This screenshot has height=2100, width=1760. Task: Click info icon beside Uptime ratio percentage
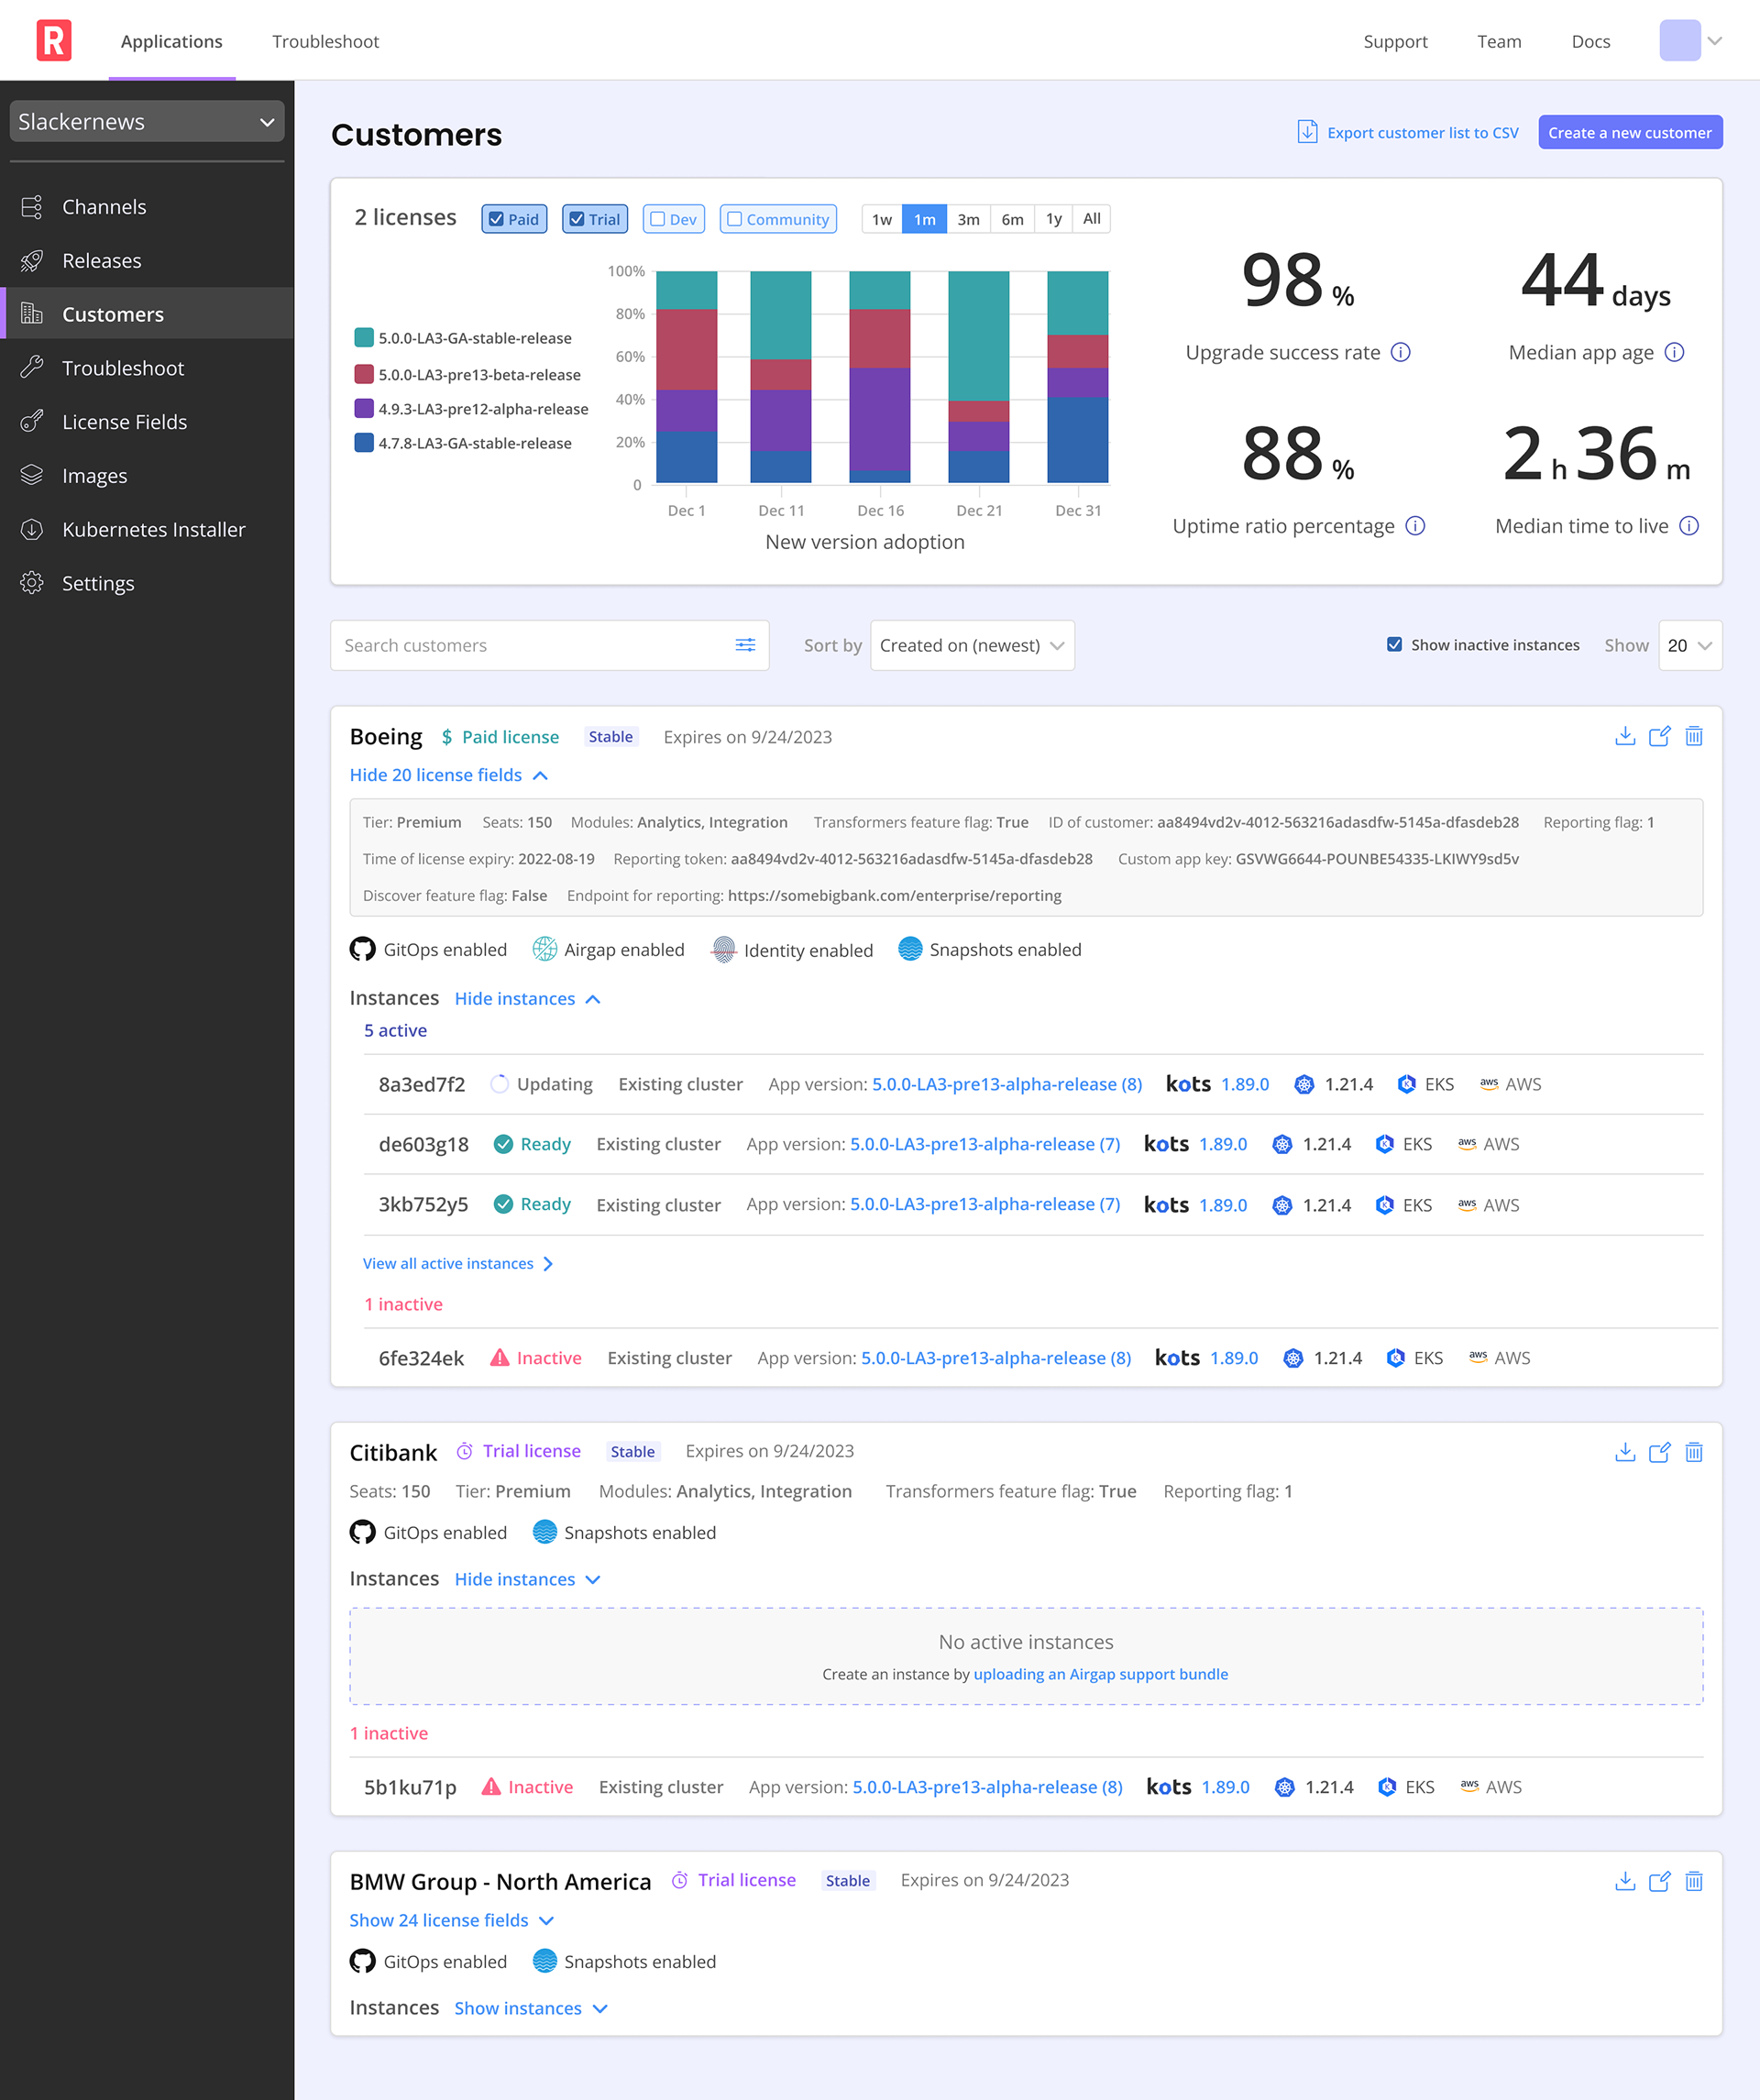click(1415, 526)
